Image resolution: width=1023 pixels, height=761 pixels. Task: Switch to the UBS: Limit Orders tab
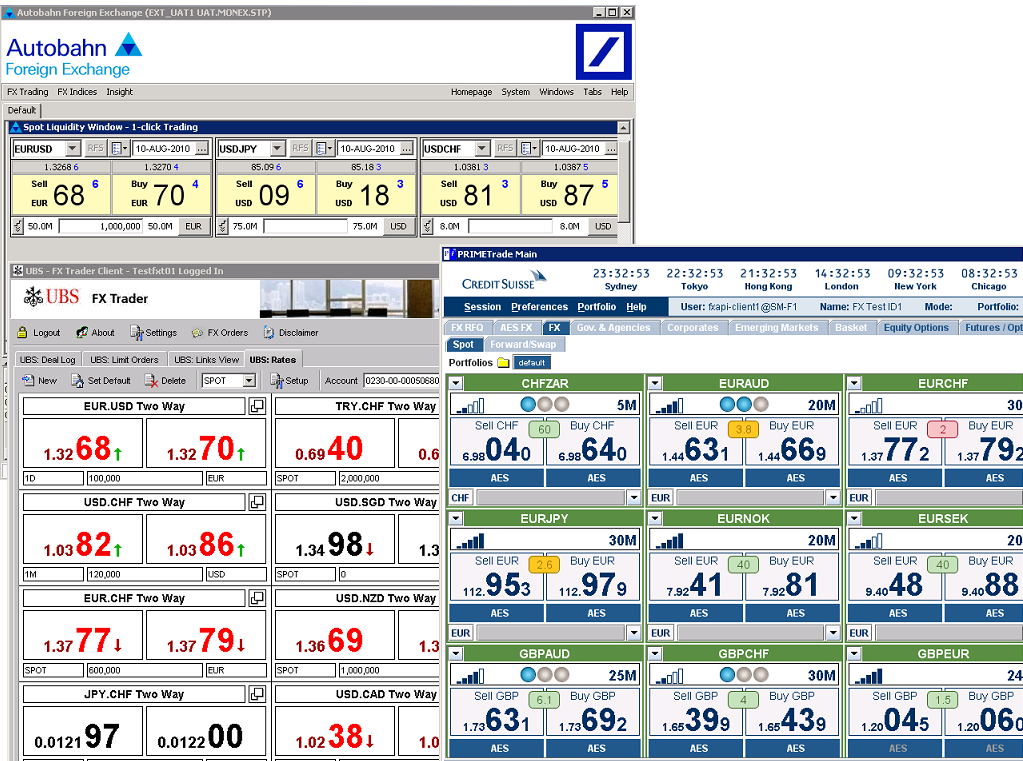pos(124,360)
